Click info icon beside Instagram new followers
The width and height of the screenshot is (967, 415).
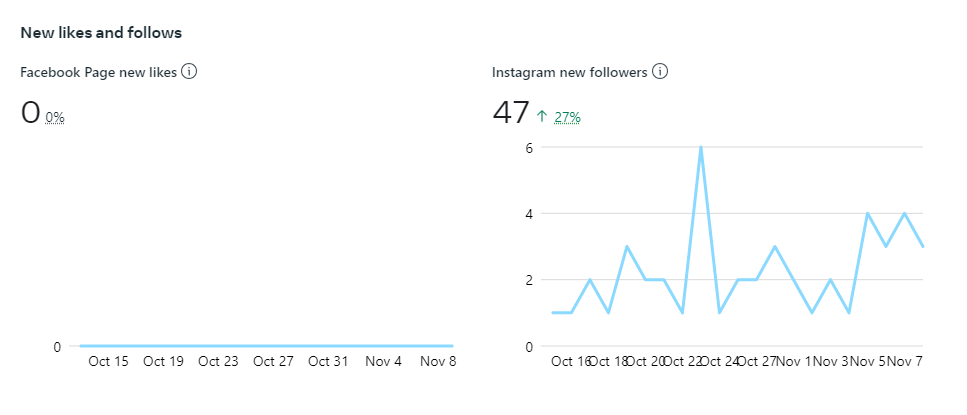coord(660,72)
